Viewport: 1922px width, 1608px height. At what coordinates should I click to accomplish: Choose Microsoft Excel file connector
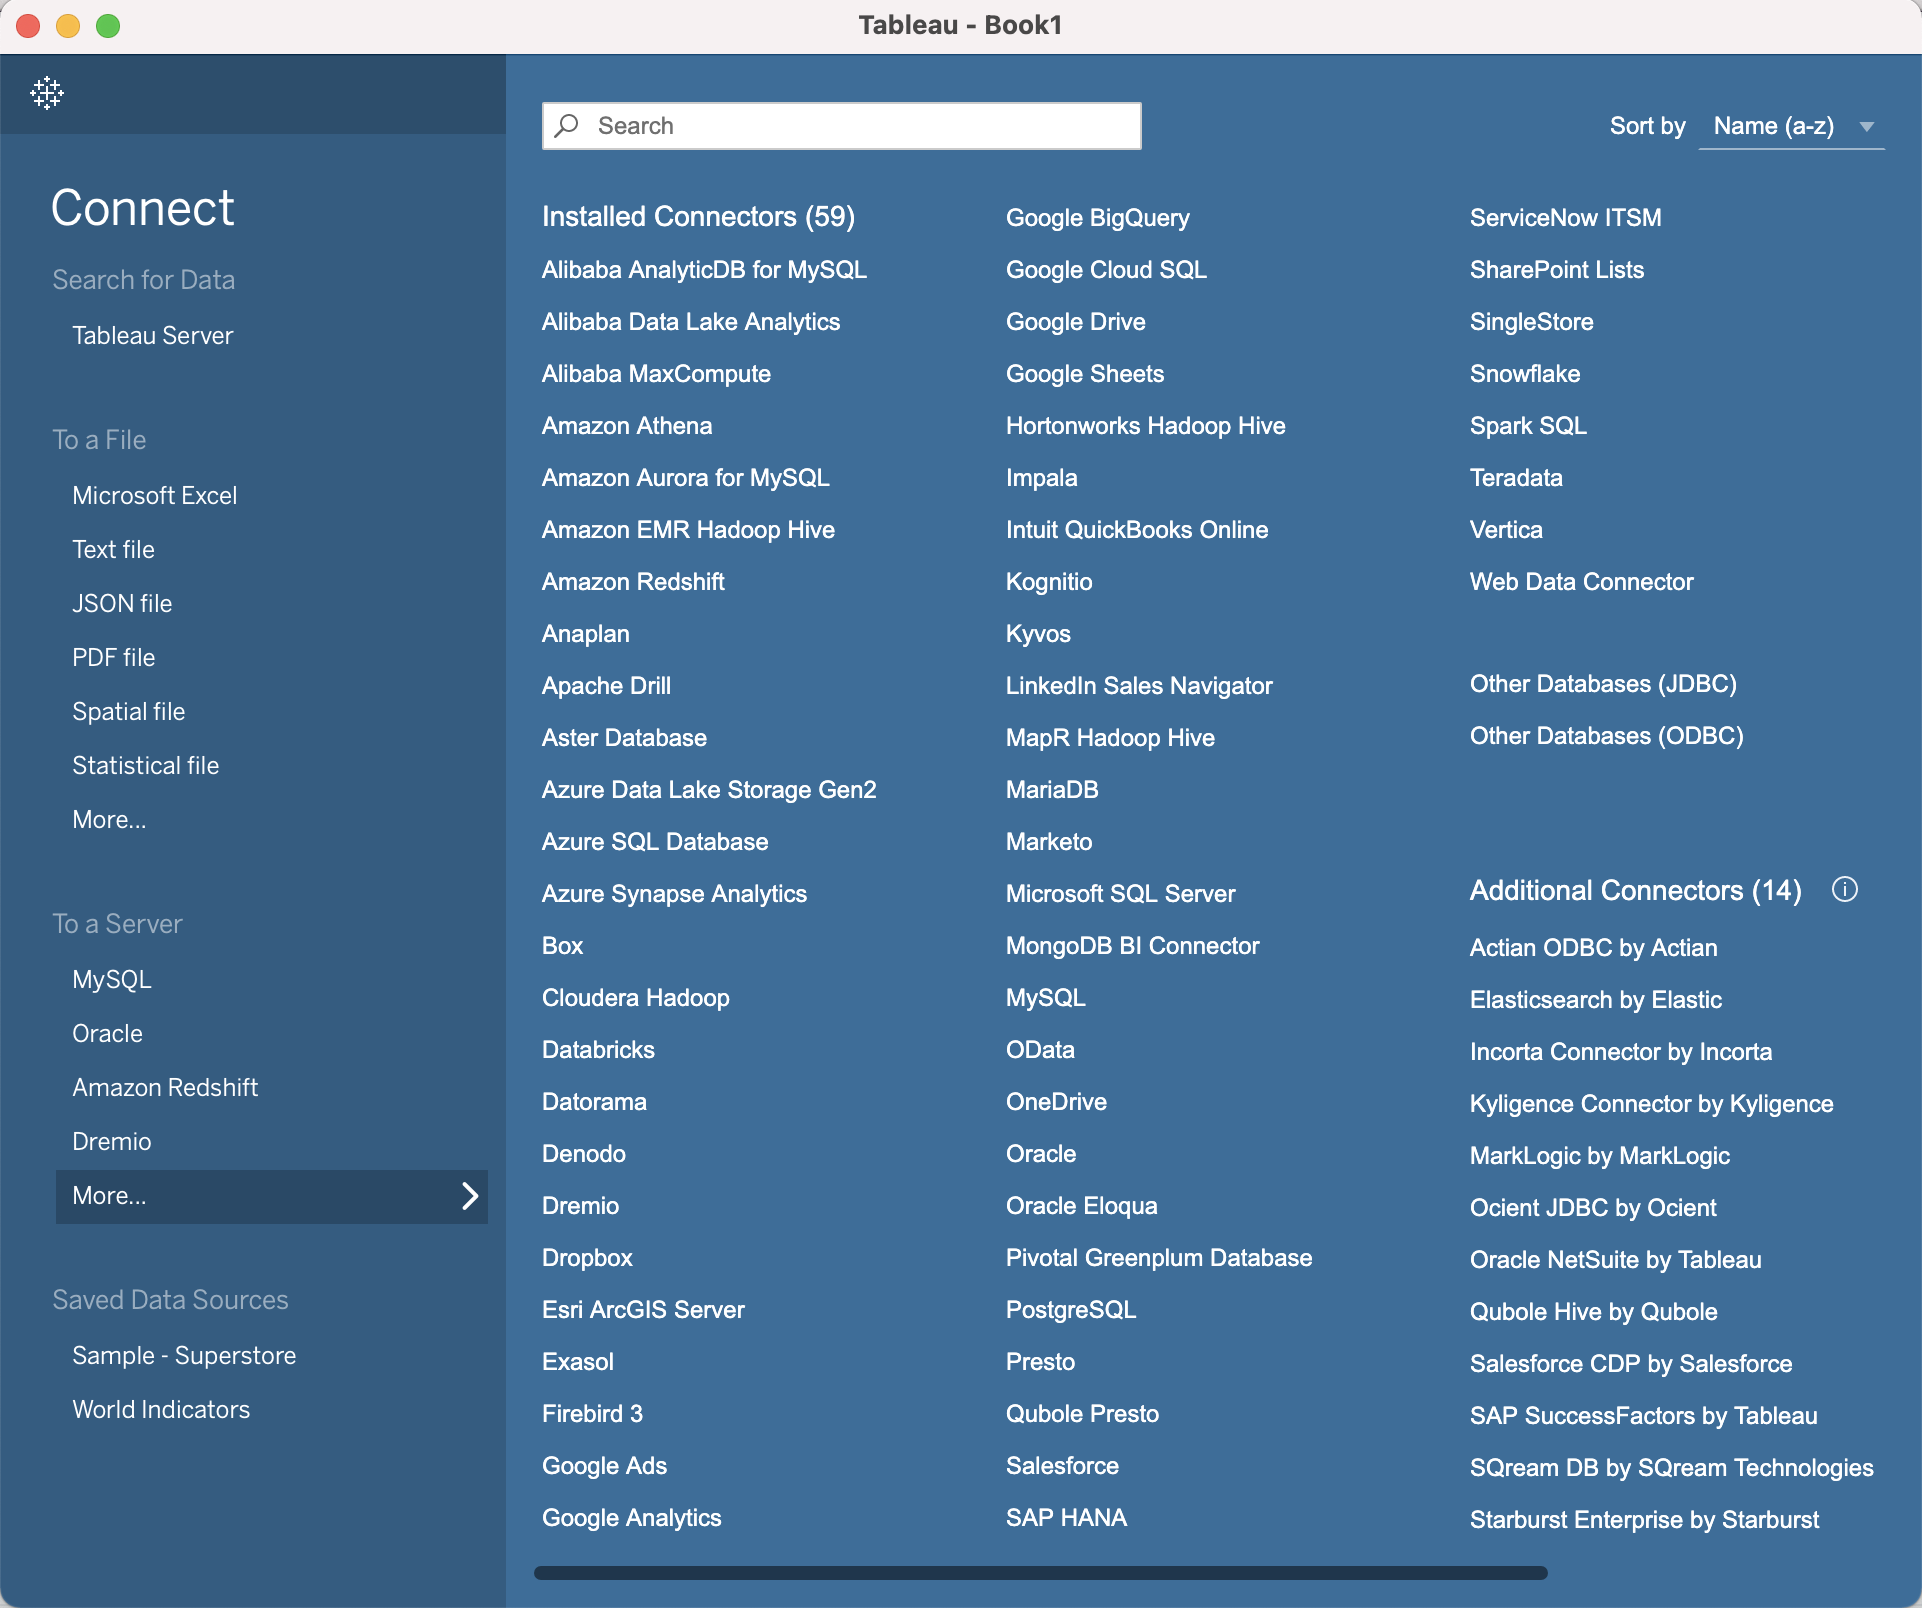pyautogui.click(x=154, y=496)
